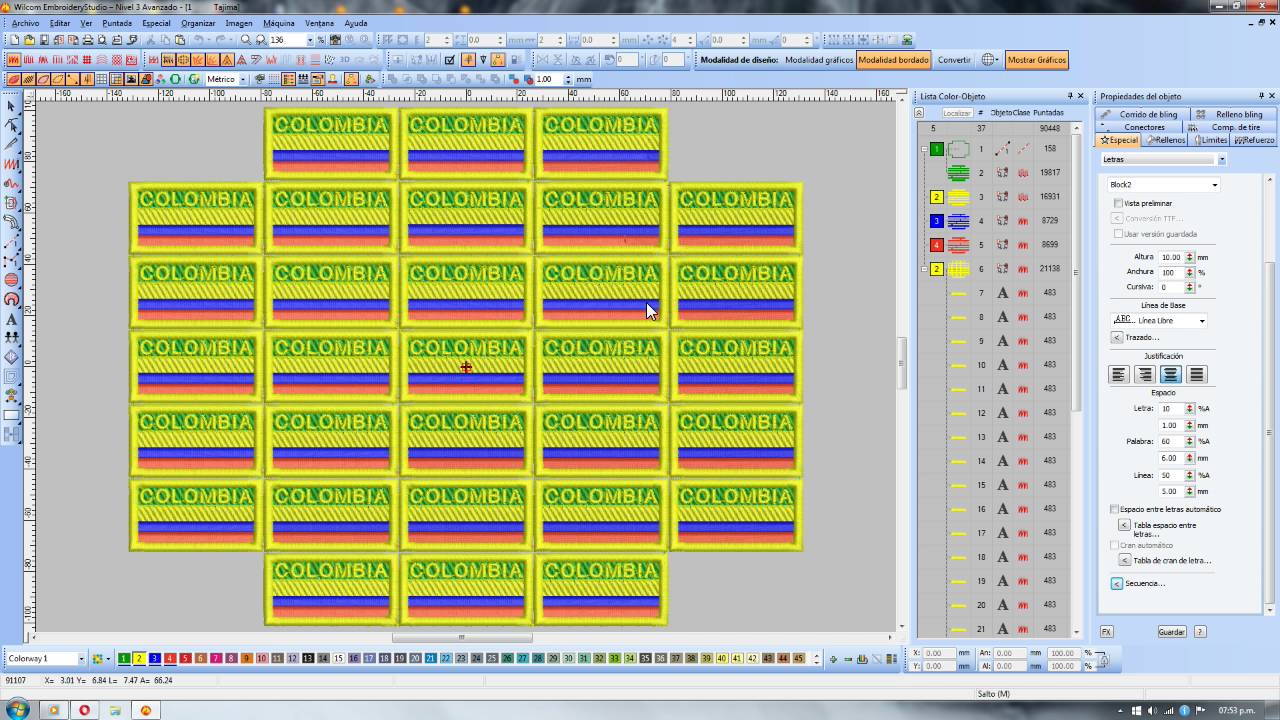Open the Puntada menu
The width and height of the screenshot is (1280, 720).
coord(117,23)
